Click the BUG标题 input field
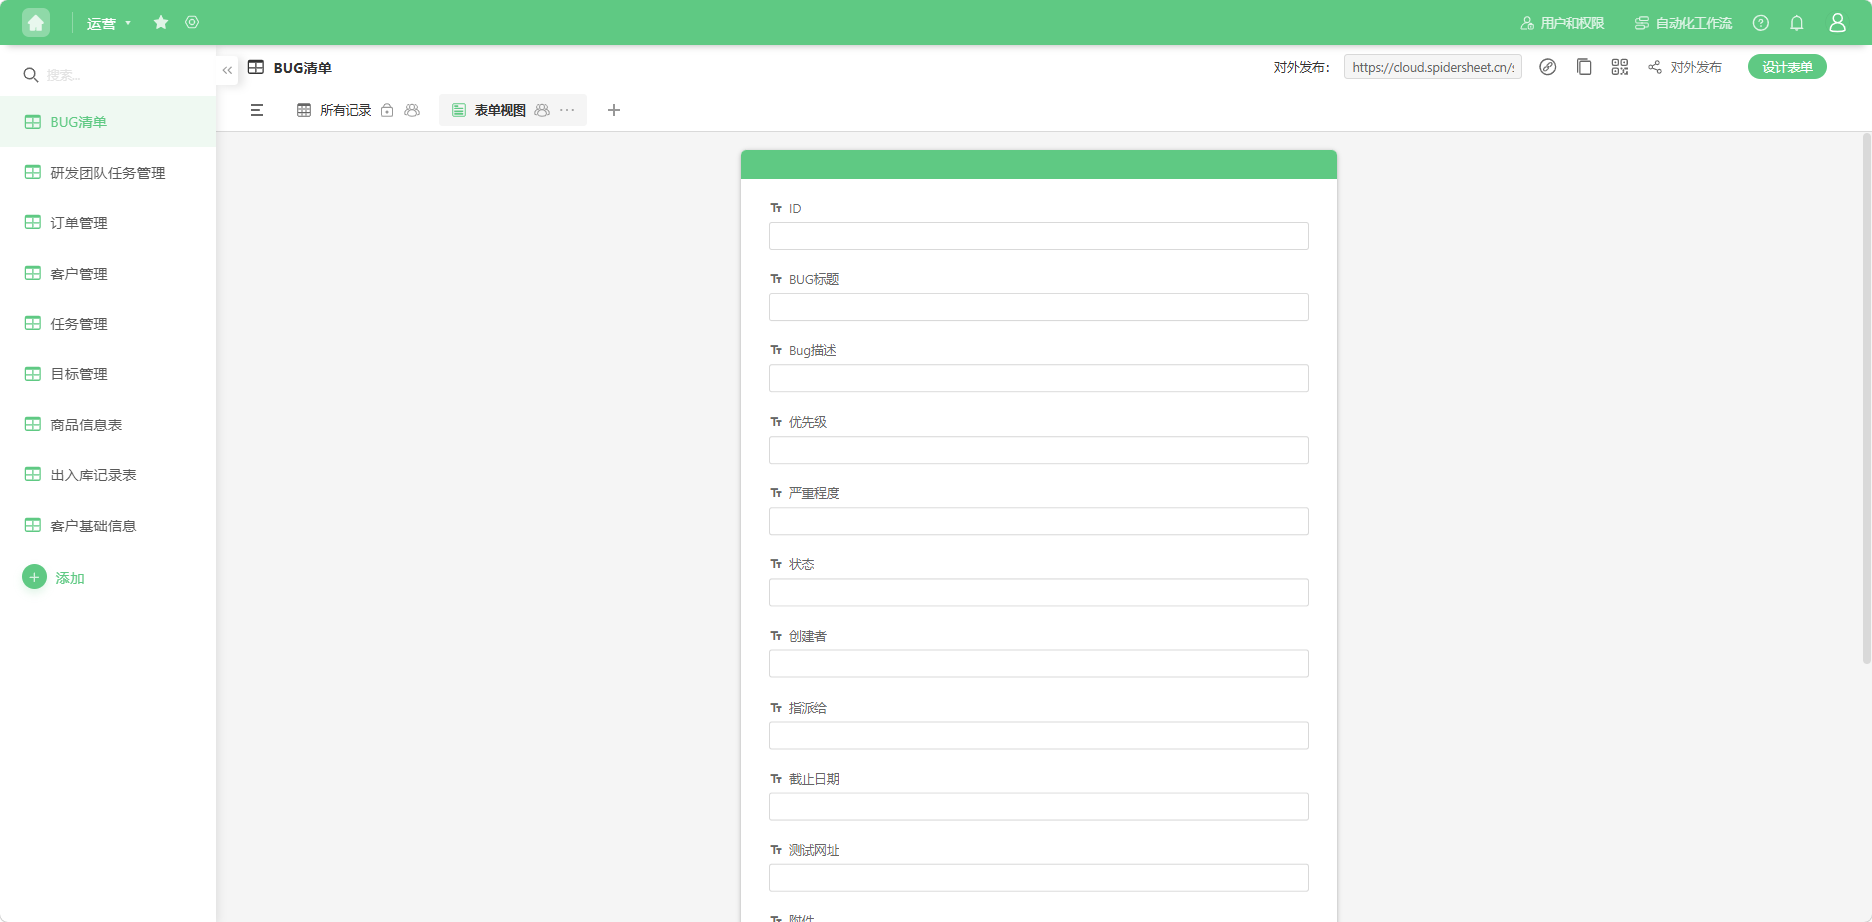This screenshot has width=1872, height=922. (x=1039, y=307)
